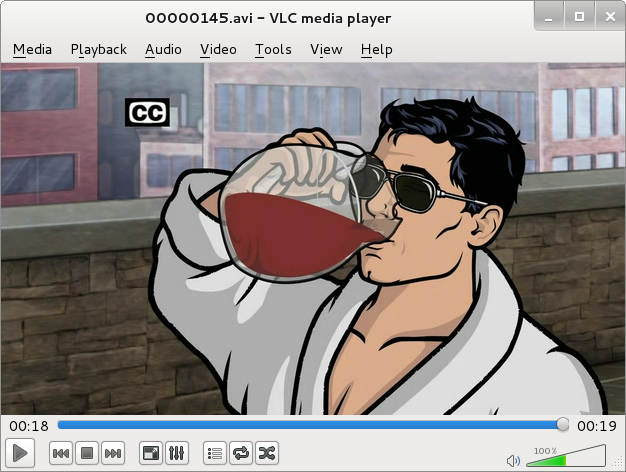Maximize the VLC window
The image size is (626, 472).
[x=579, y=16]
